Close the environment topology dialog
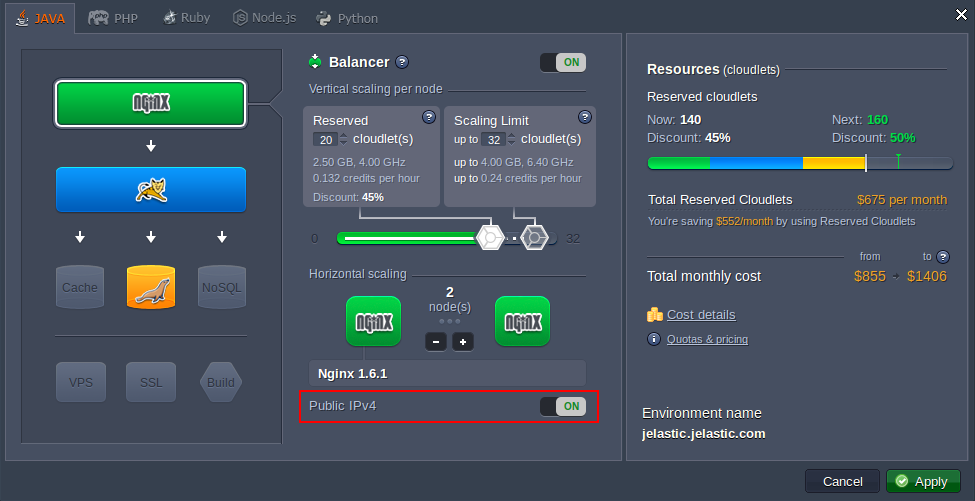The height and width of the screenshot is (501, 975). click(x=961, y=16)
